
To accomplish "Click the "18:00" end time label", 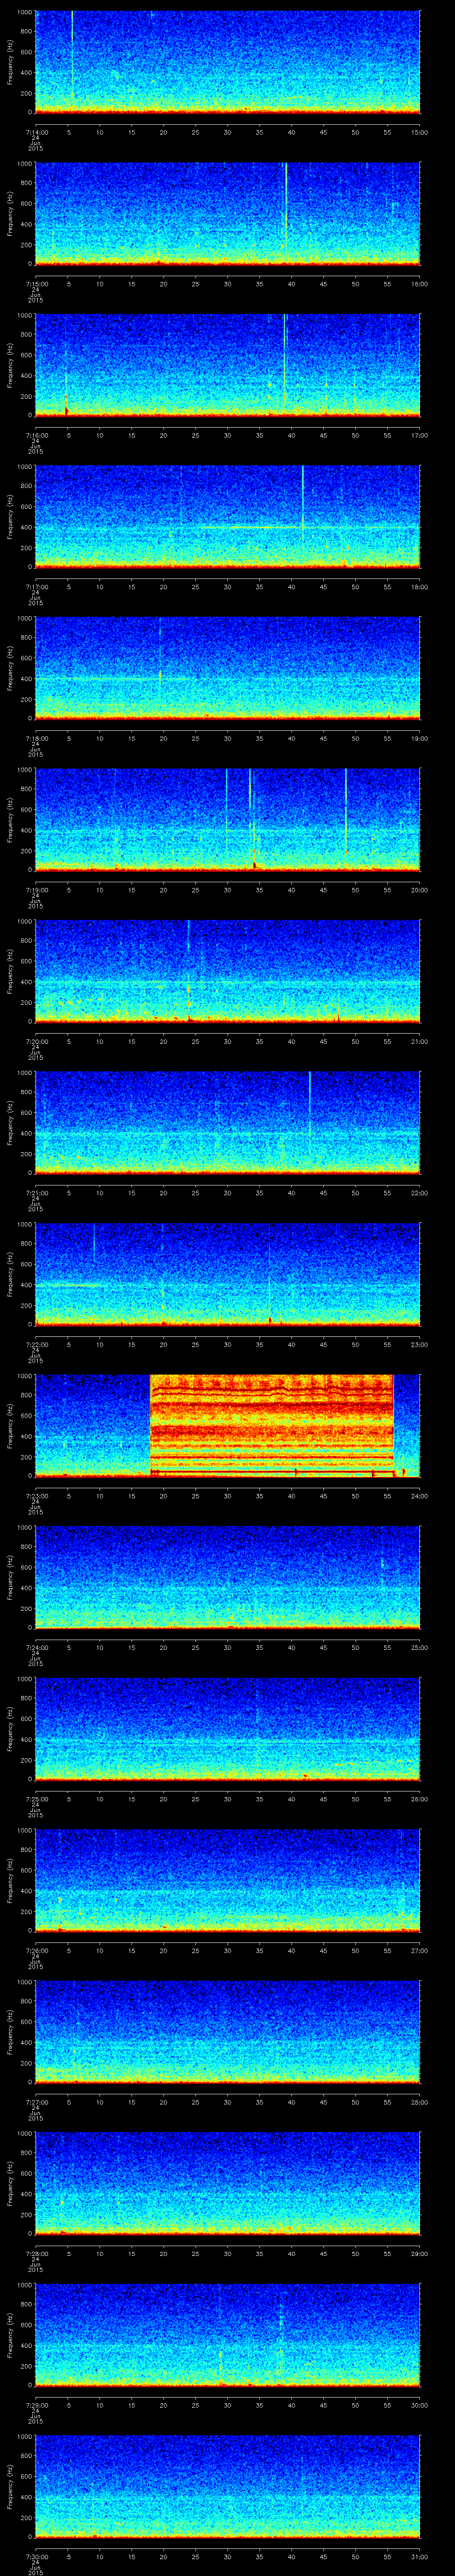I will [x=420, y=587].
